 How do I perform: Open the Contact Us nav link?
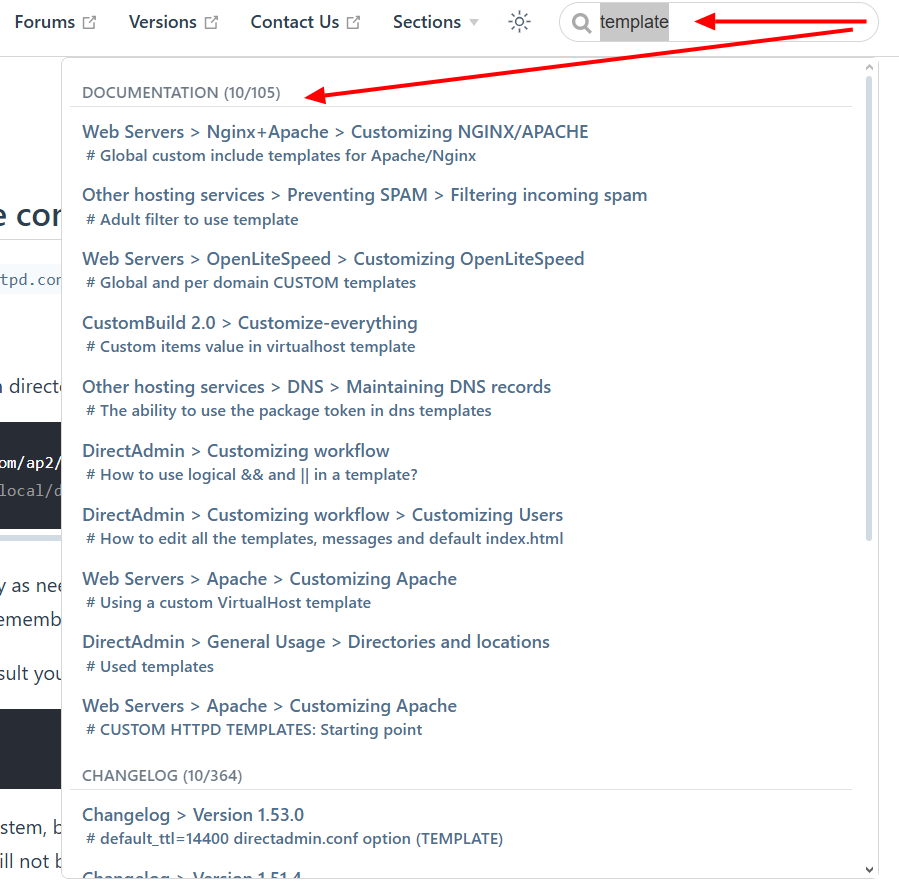point(295,22)
